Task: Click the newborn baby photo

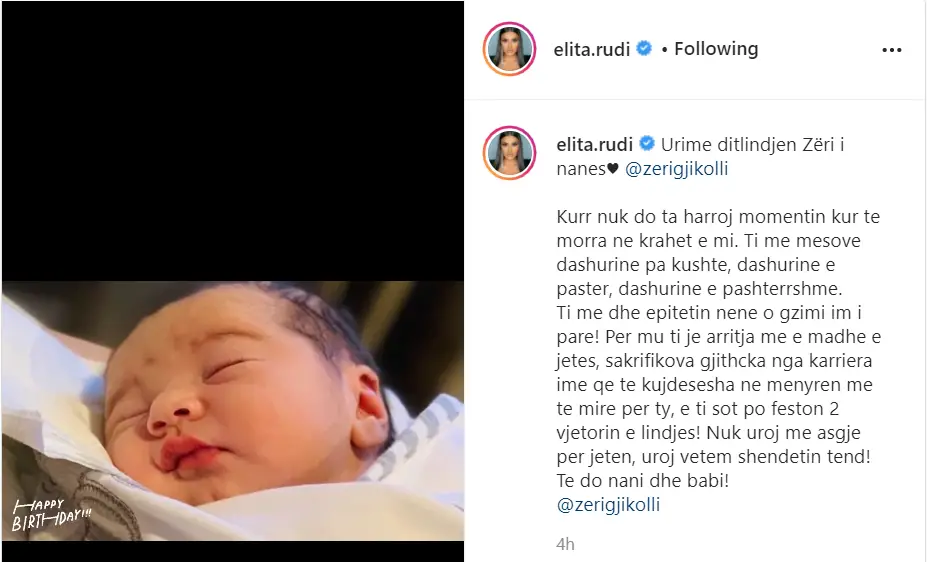Action: [233, 411]
